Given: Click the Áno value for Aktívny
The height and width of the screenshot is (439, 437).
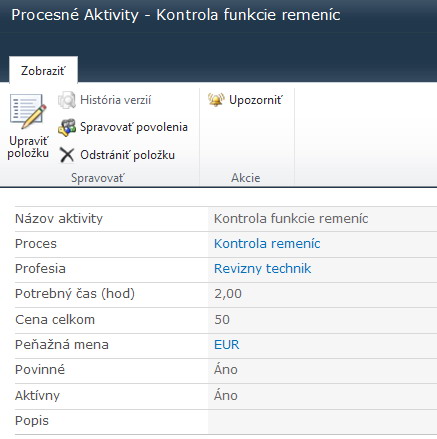Looking at the screenshot, I should click(x=226, y=396).
